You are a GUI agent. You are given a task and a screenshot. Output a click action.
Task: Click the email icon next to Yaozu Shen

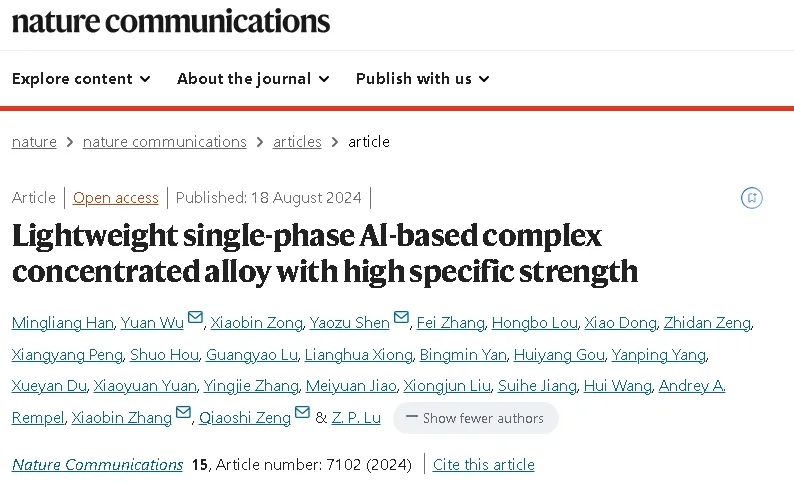(x=401, y=317)
